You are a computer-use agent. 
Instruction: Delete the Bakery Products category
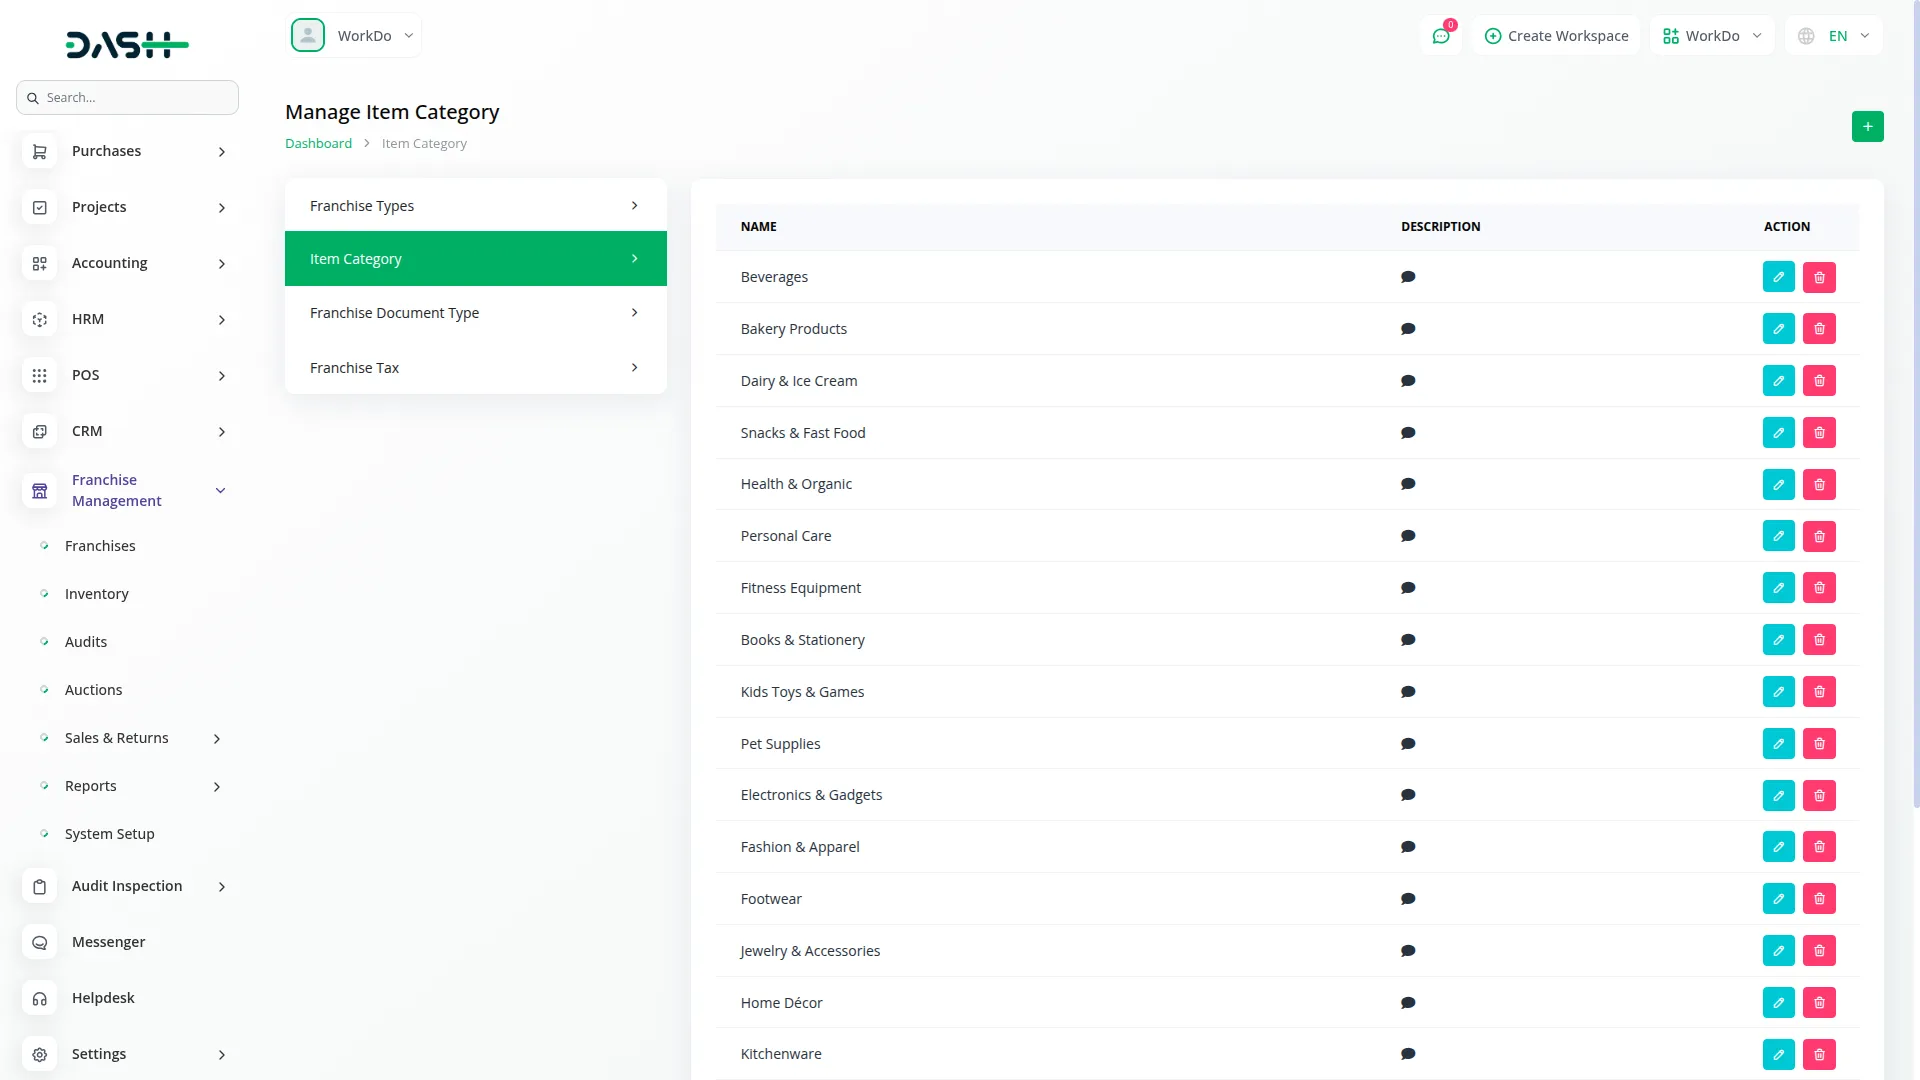tap(1819, 329)
